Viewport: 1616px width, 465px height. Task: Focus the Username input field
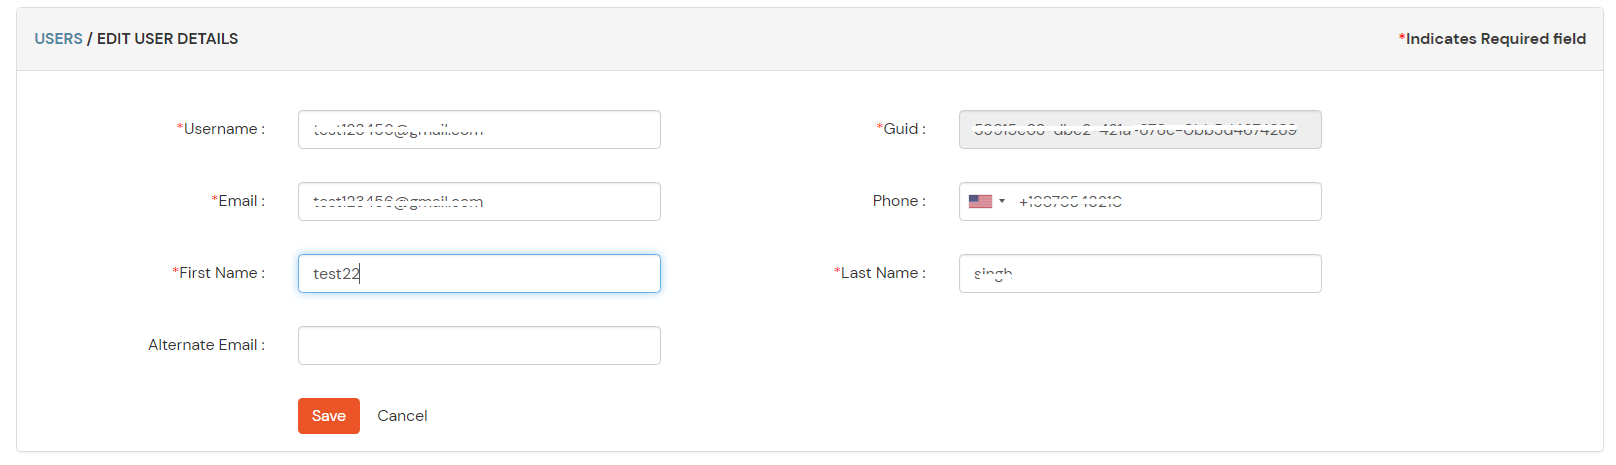coord(479,129)
